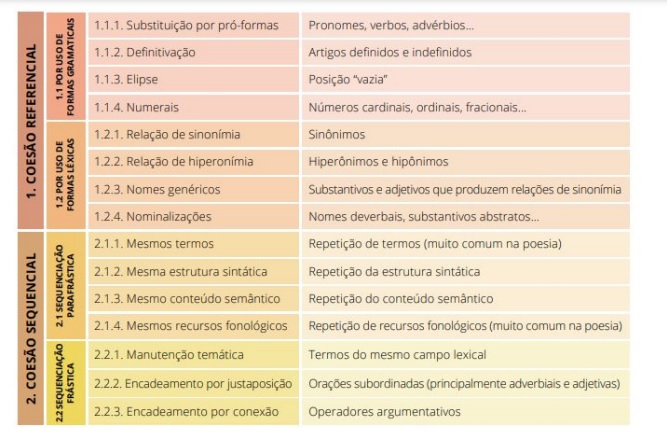Select the 'Operadores argumentativos' description cell

(384, 411)
